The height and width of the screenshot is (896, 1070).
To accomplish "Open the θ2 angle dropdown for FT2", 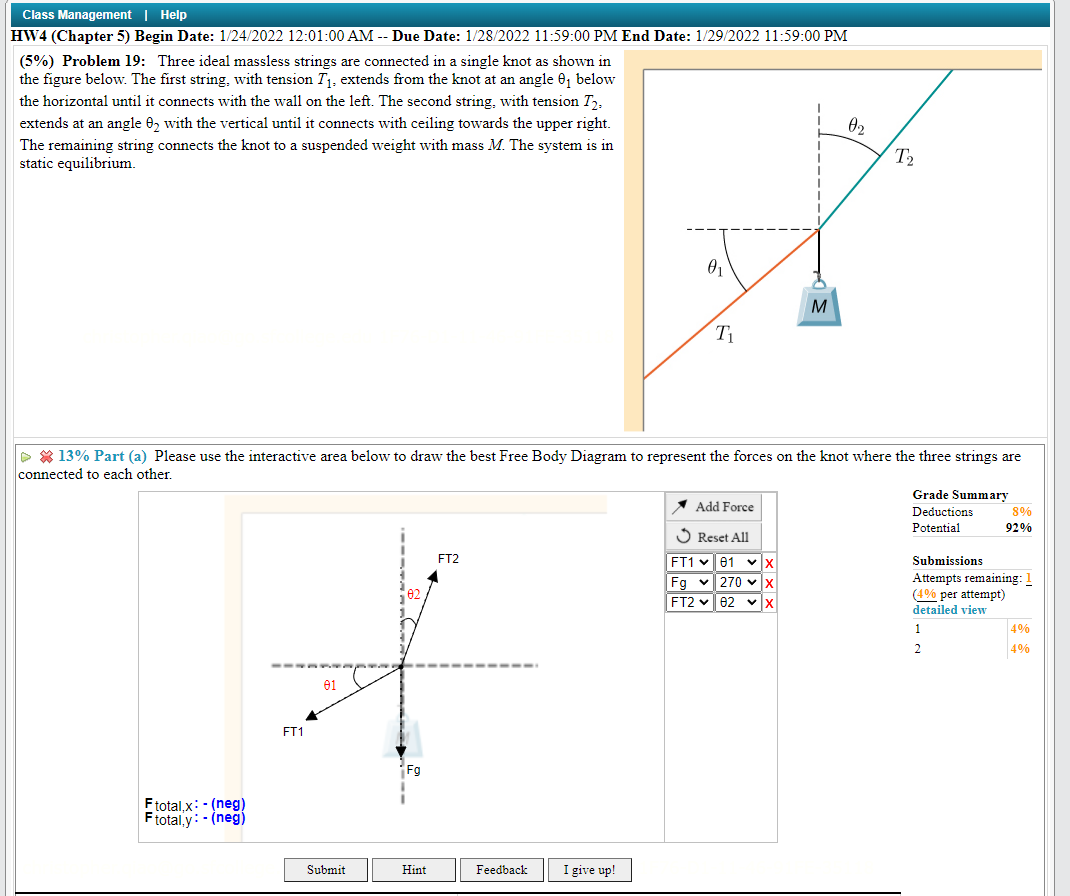I will point(737,602).
